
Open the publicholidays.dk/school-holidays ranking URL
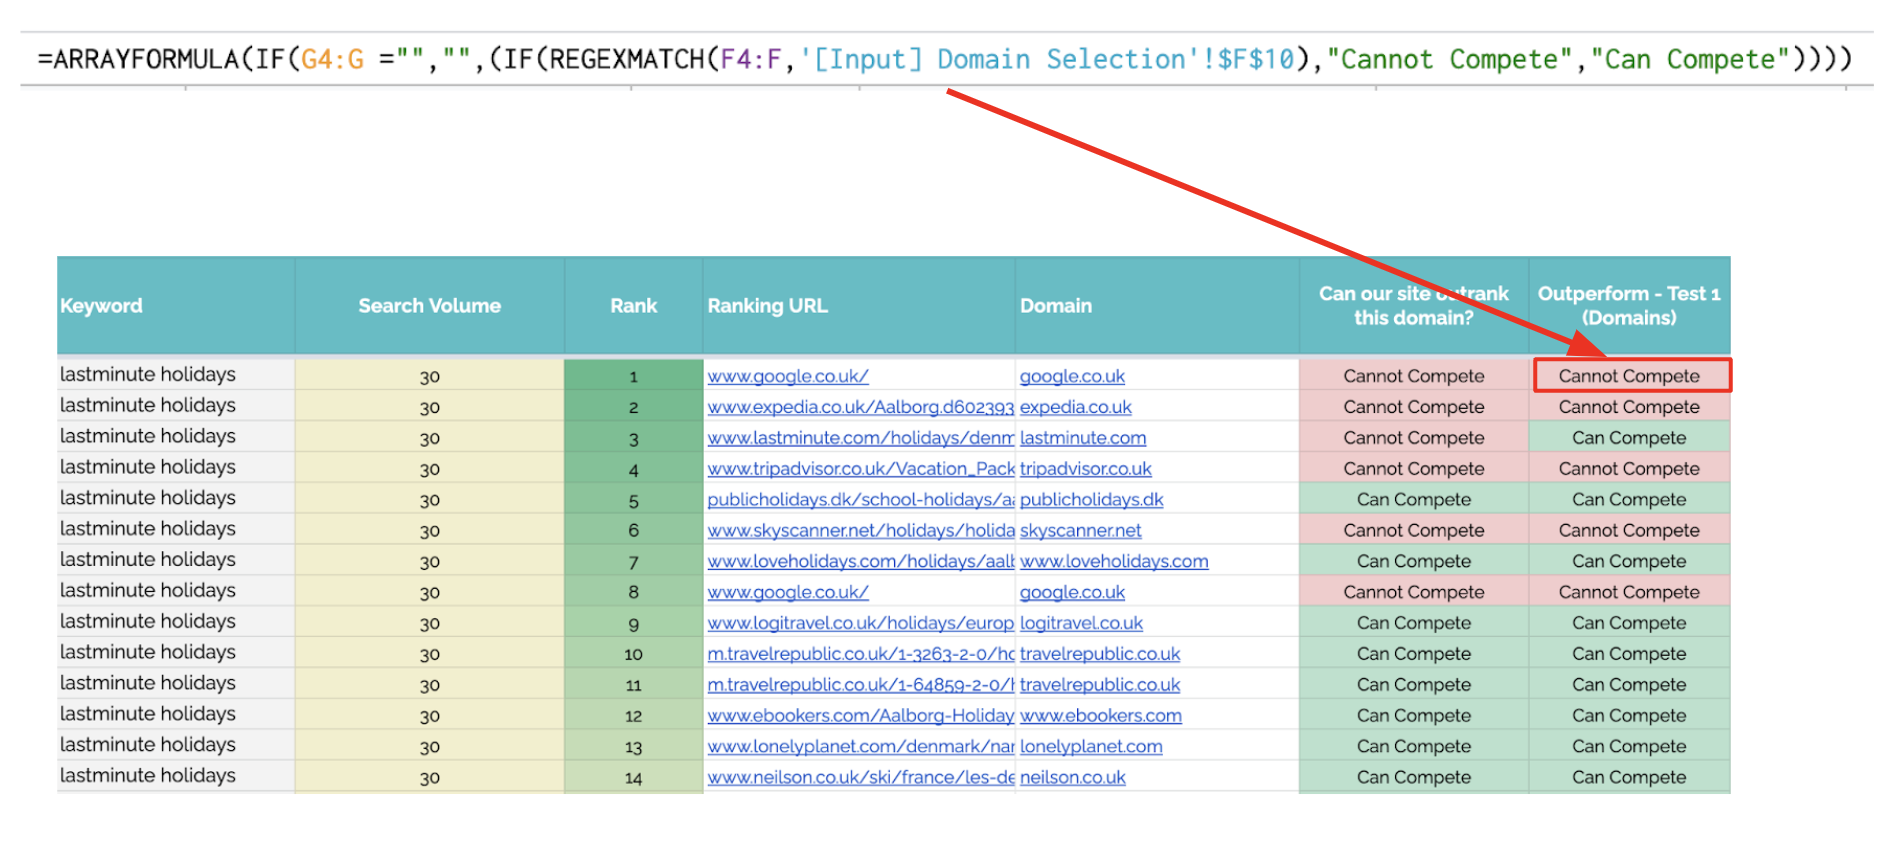click(859, 500)
